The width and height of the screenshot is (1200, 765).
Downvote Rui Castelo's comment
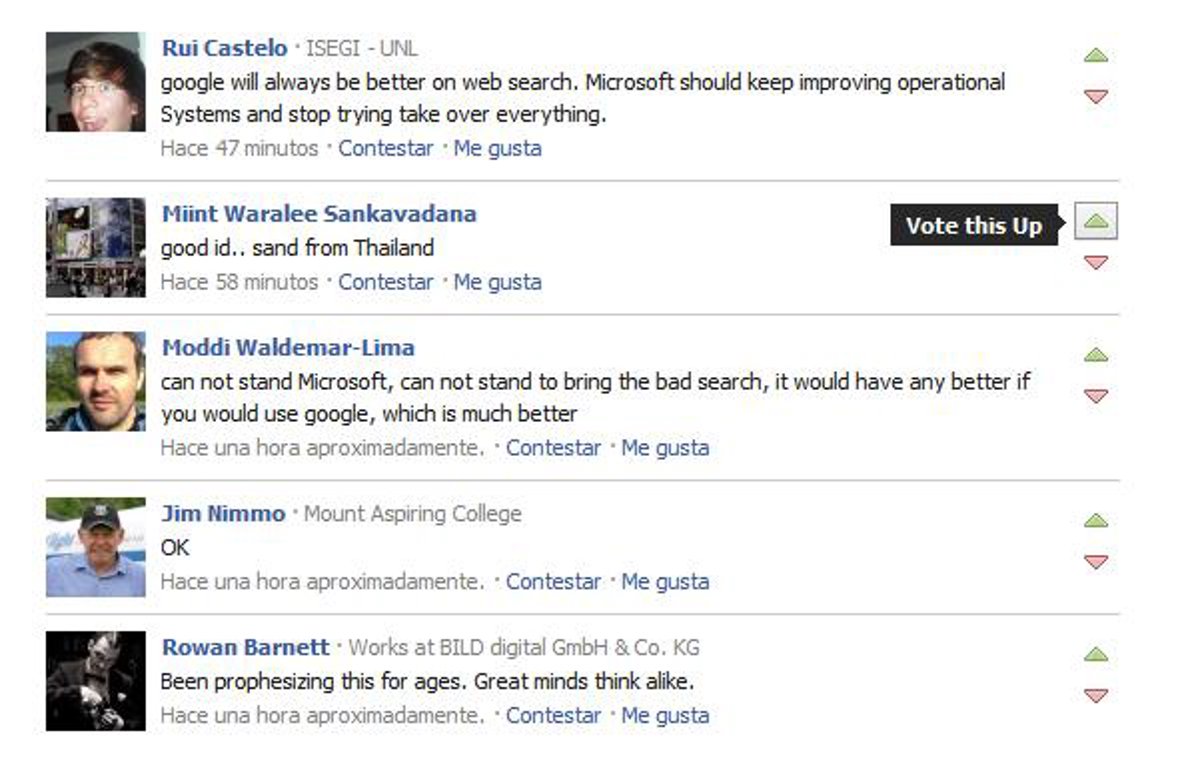[x=1096, y=96]
